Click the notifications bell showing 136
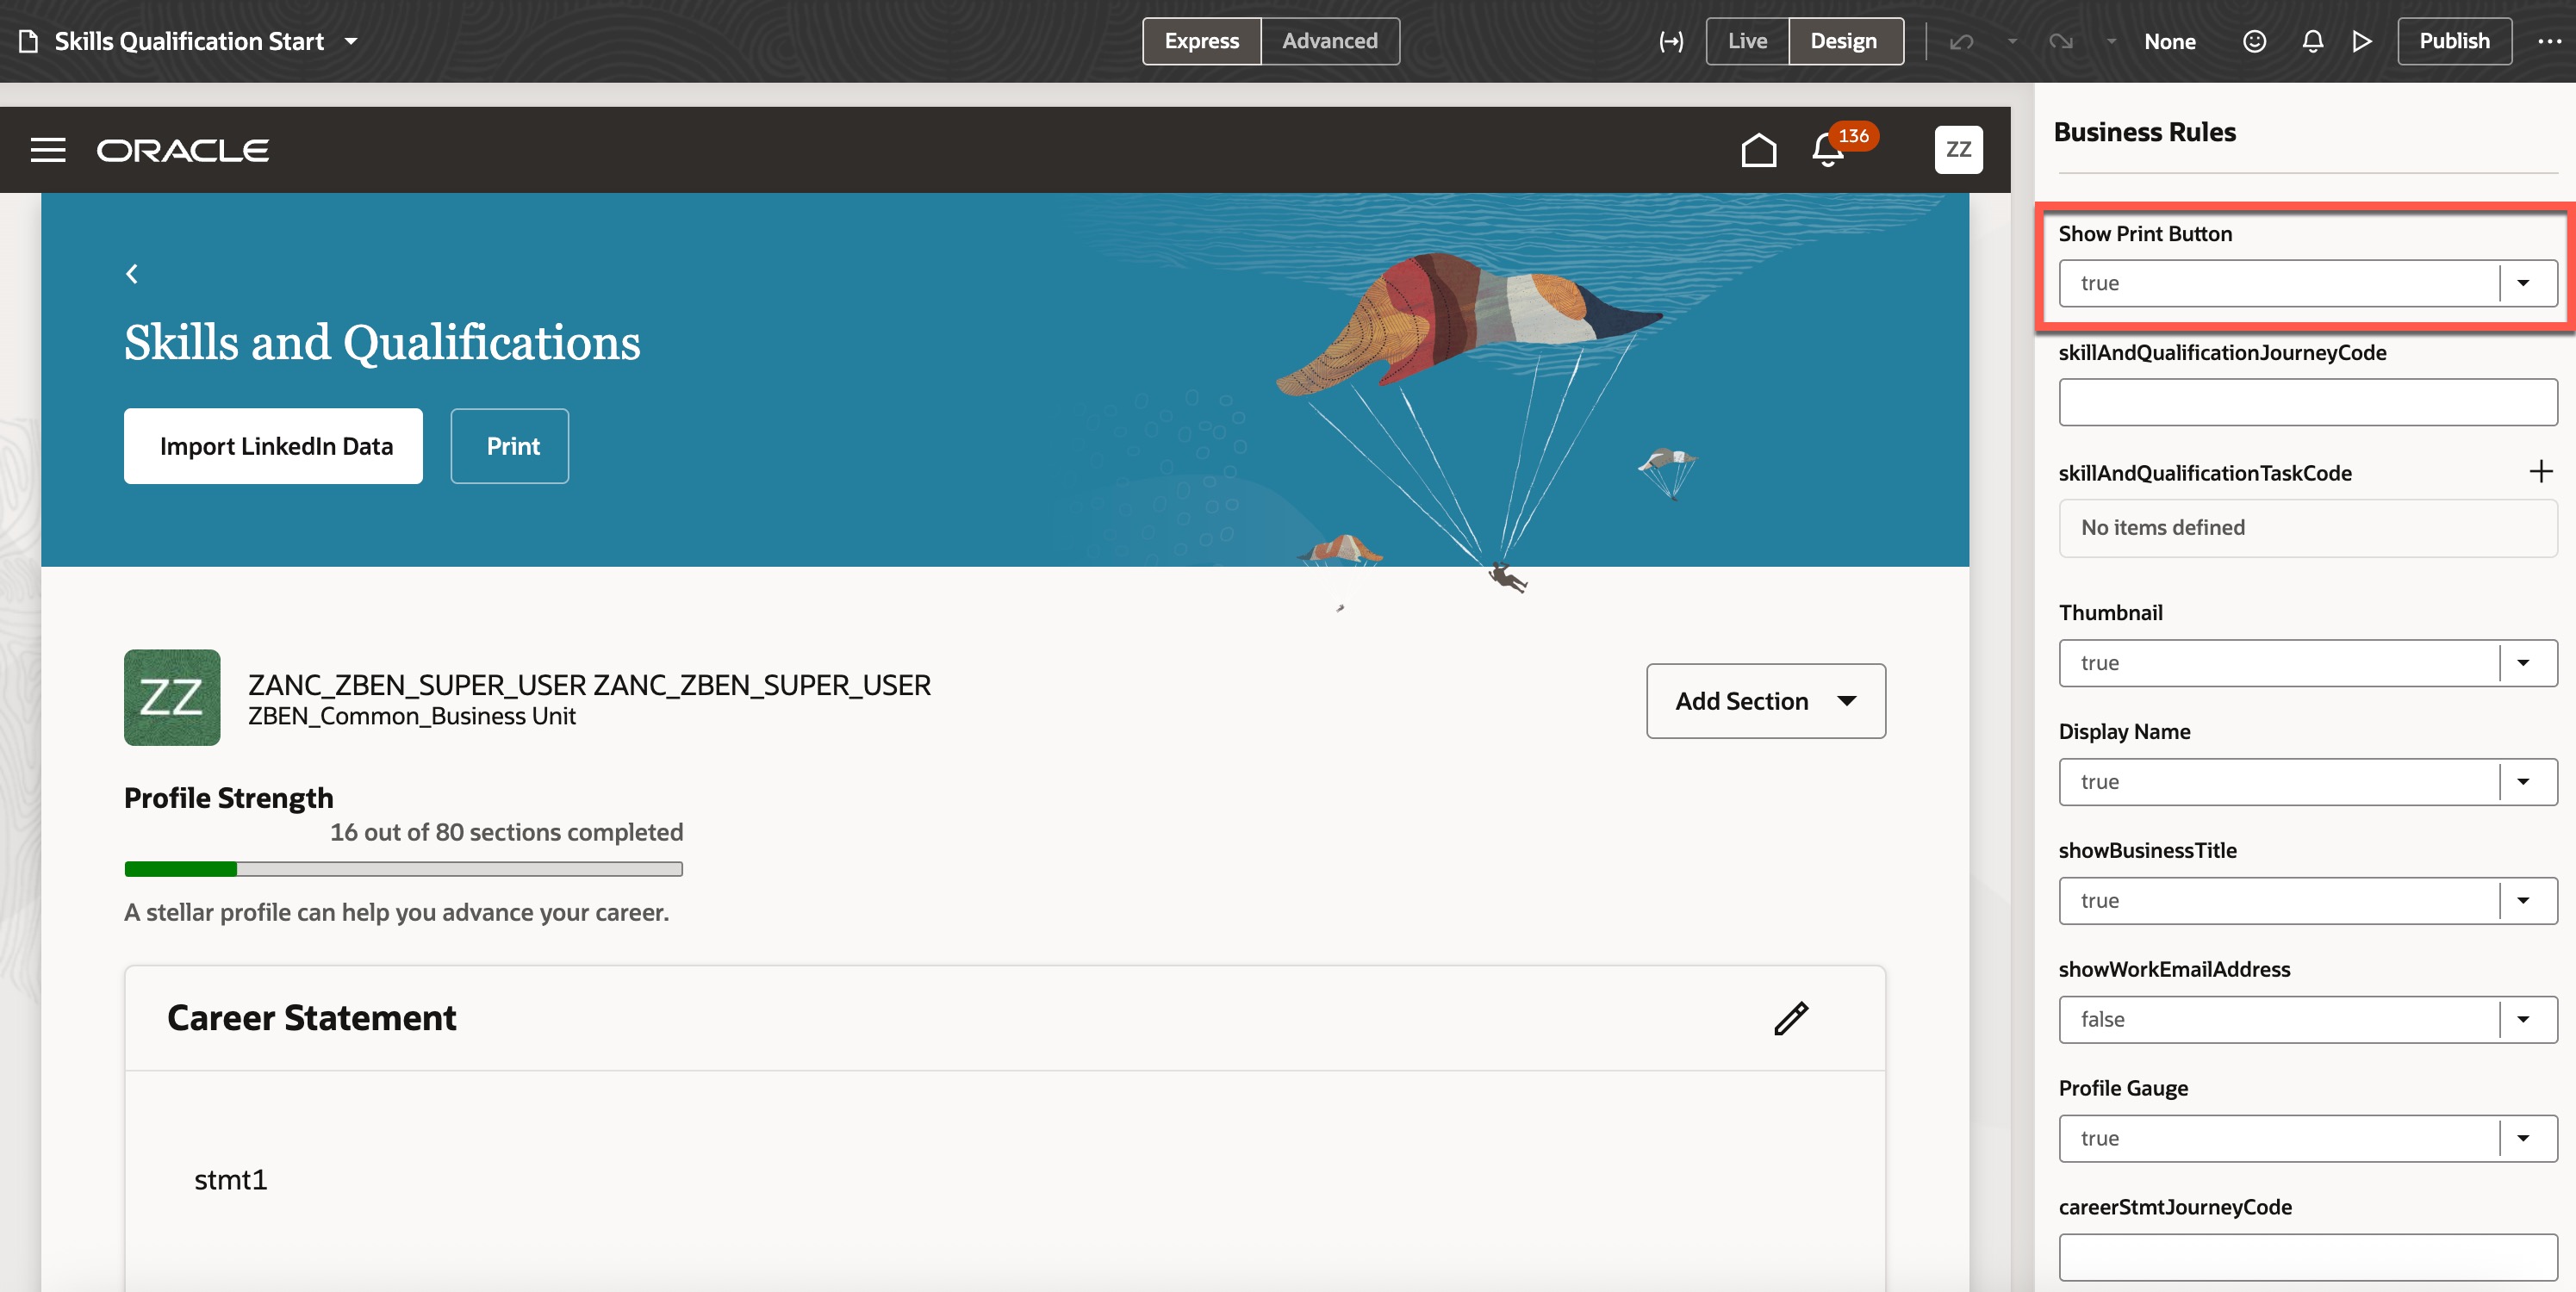Viewport: 2576px width, 1292px height. (x=1827, y=149)
